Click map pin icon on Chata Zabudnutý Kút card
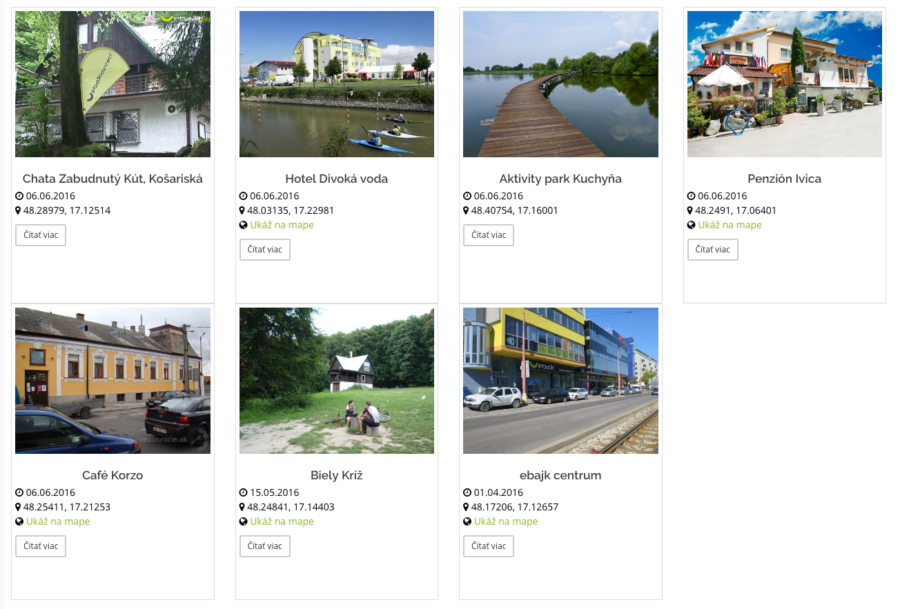Image resolution: width=900 pixels, height=609 pixels. click(18, 211)
